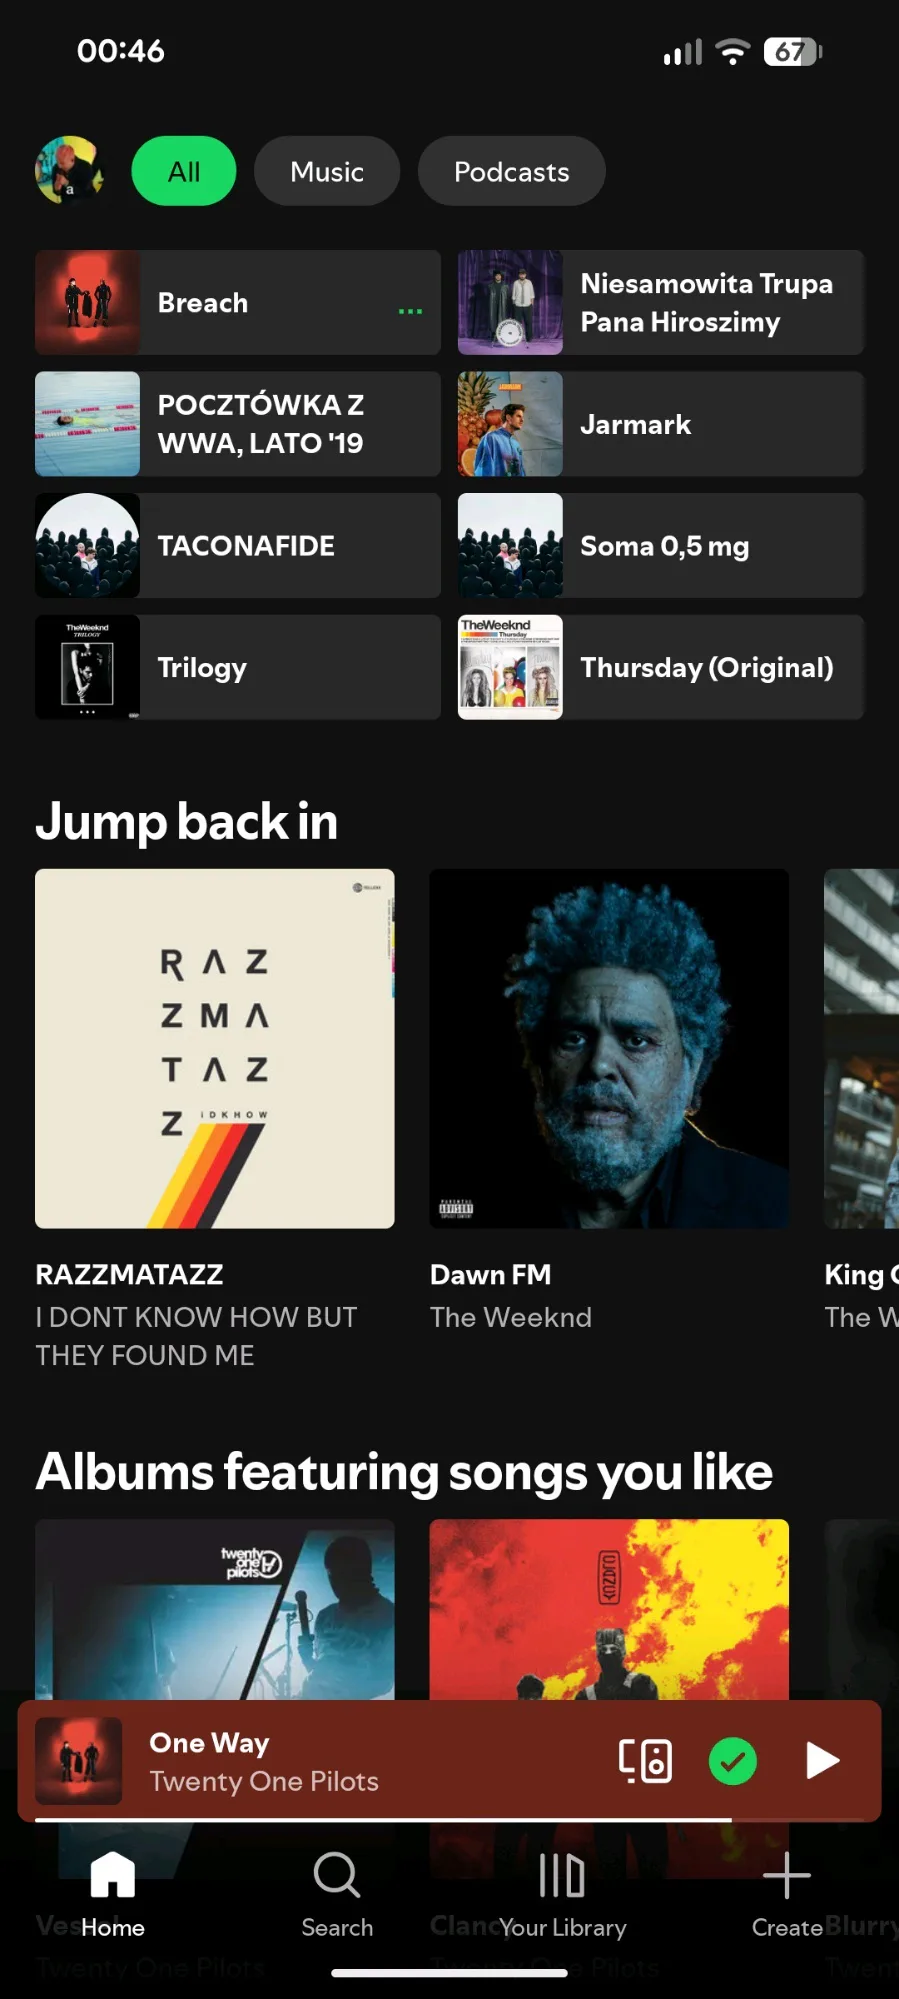Open the Jarmark shortcut tile
Screen dimensions: 899x1999
[x=661, y=424]
